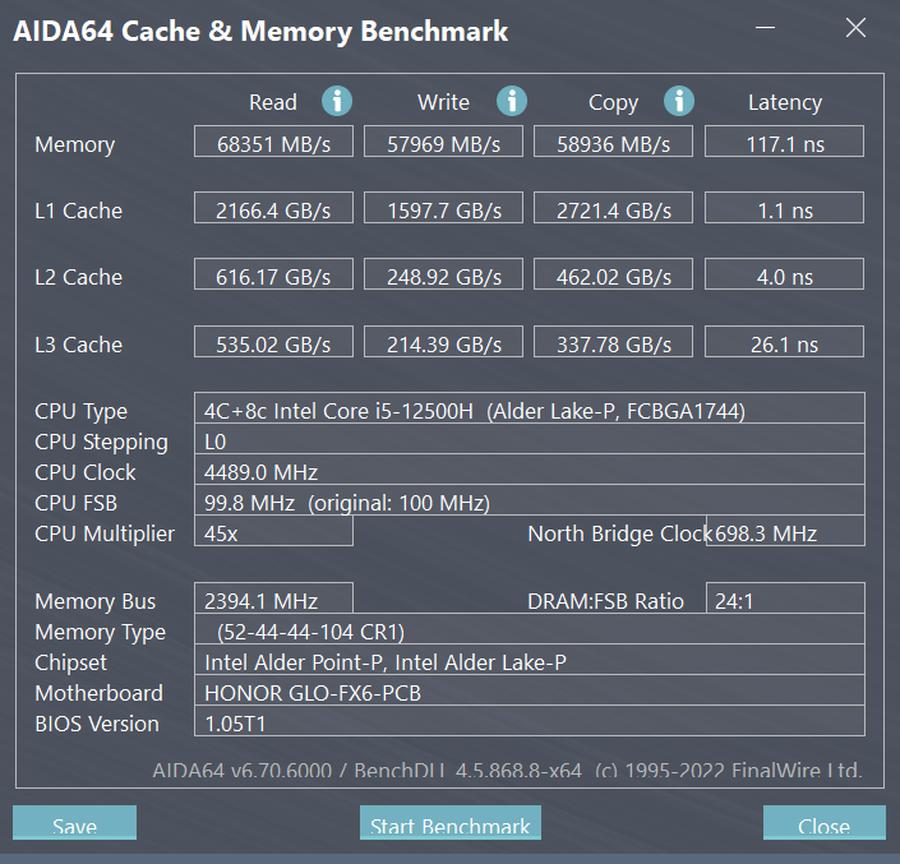Click the Memory Read result field
Screen dimensions: 900x864
point(273,141)
